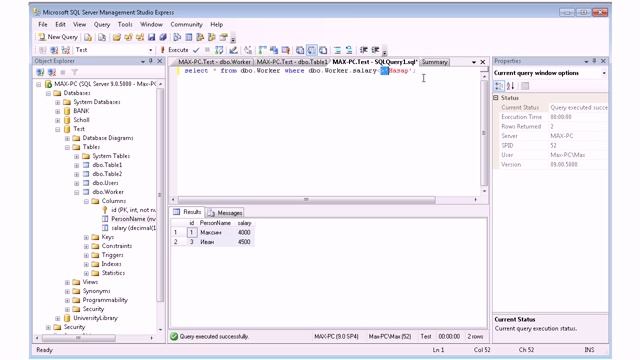Click the Максим PersonName cell
Image resolution: width=640 pixels, height=360 pixels.
[216, 233]
